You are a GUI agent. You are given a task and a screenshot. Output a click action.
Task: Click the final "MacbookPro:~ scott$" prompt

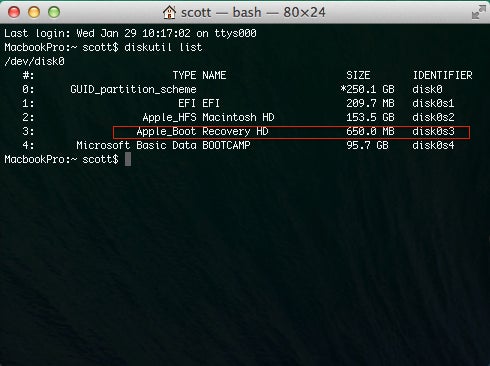coord(61,159)
